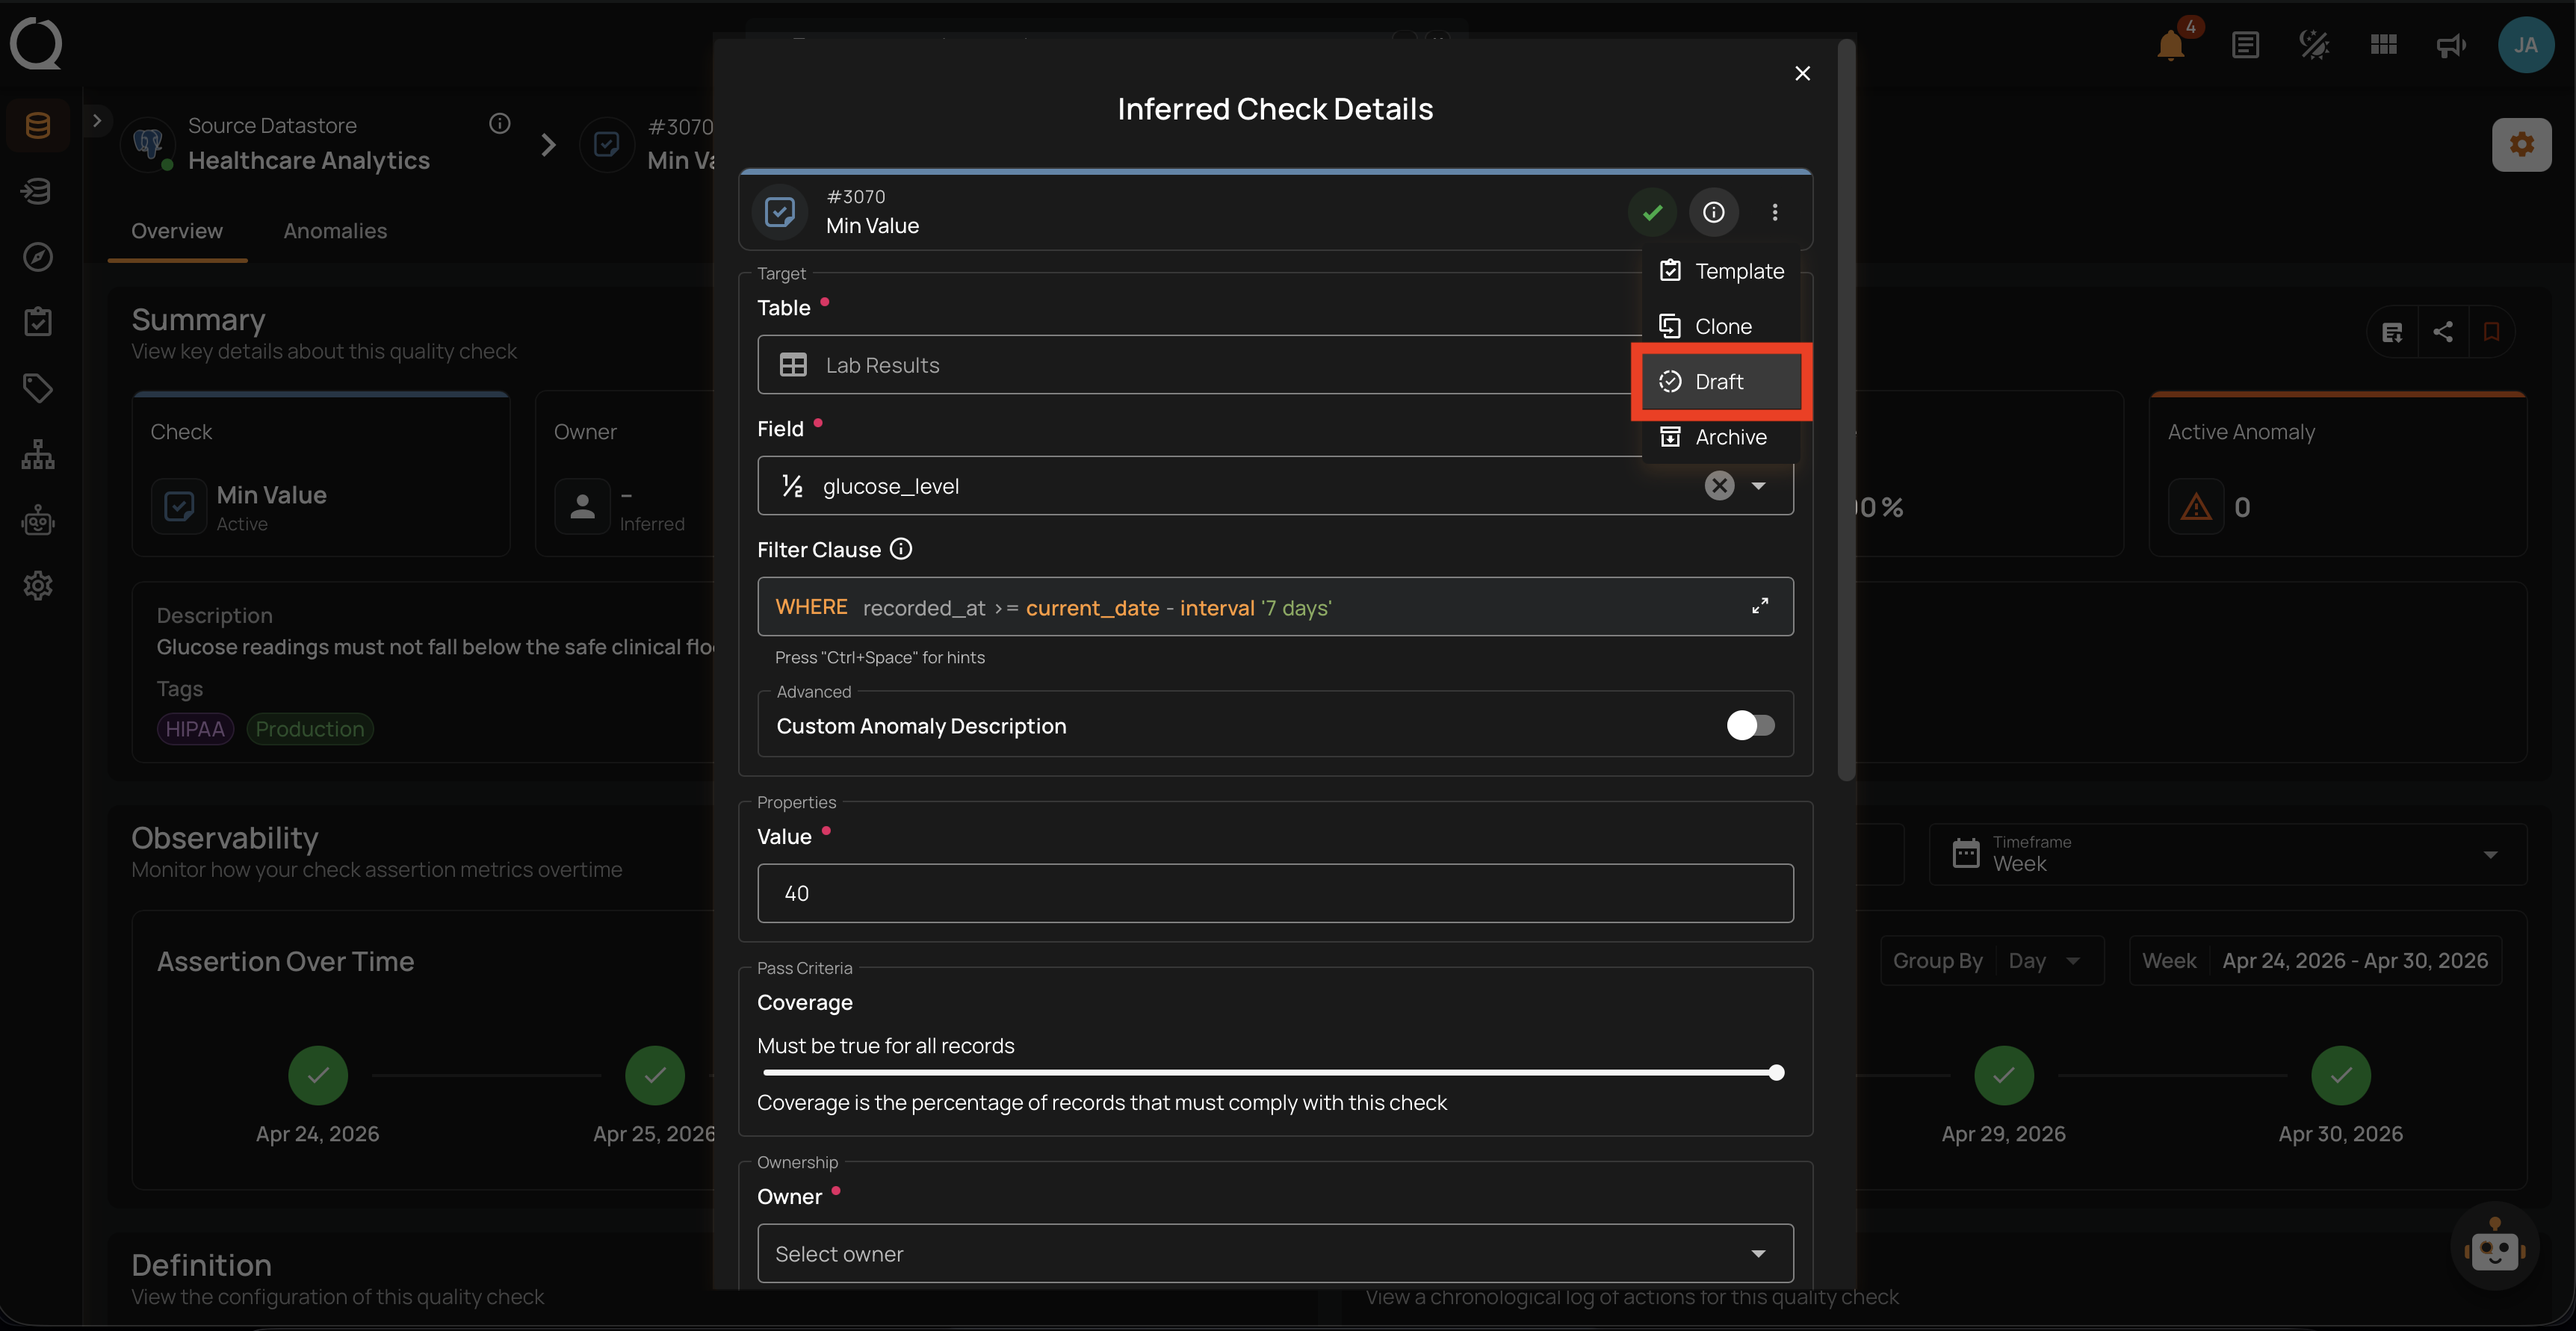Viewport: 2576px width, 1331px height.
Task: Click the comment note icon in Summary panel
Action: click(2392, 332)
